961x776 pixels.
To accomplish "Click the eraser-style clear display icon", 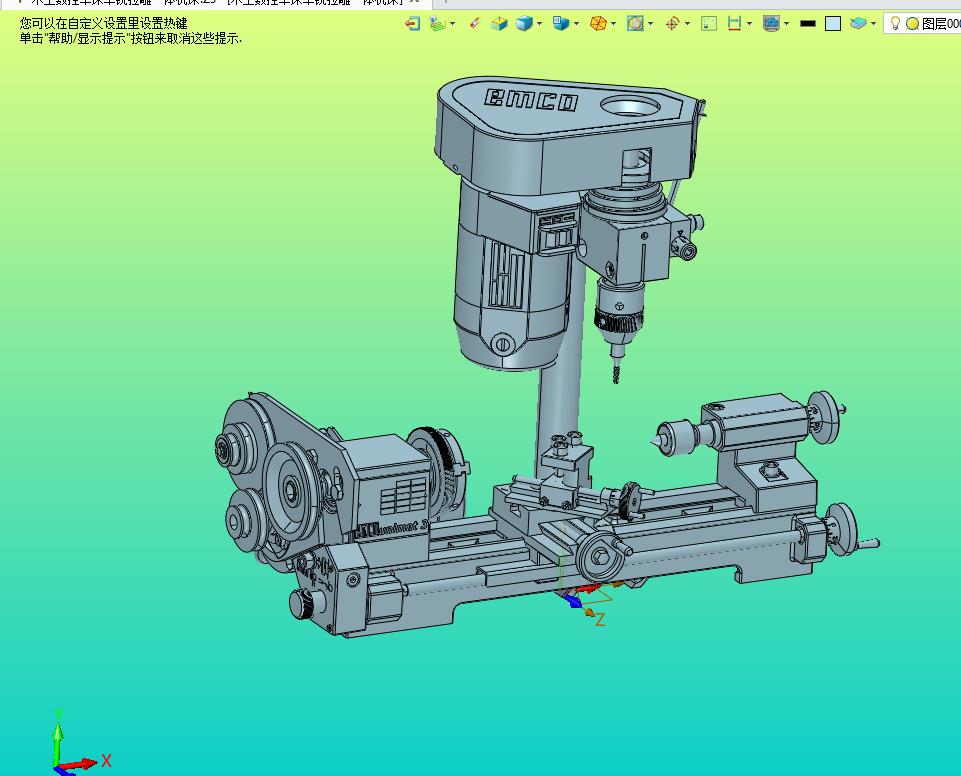I will 474,23.
